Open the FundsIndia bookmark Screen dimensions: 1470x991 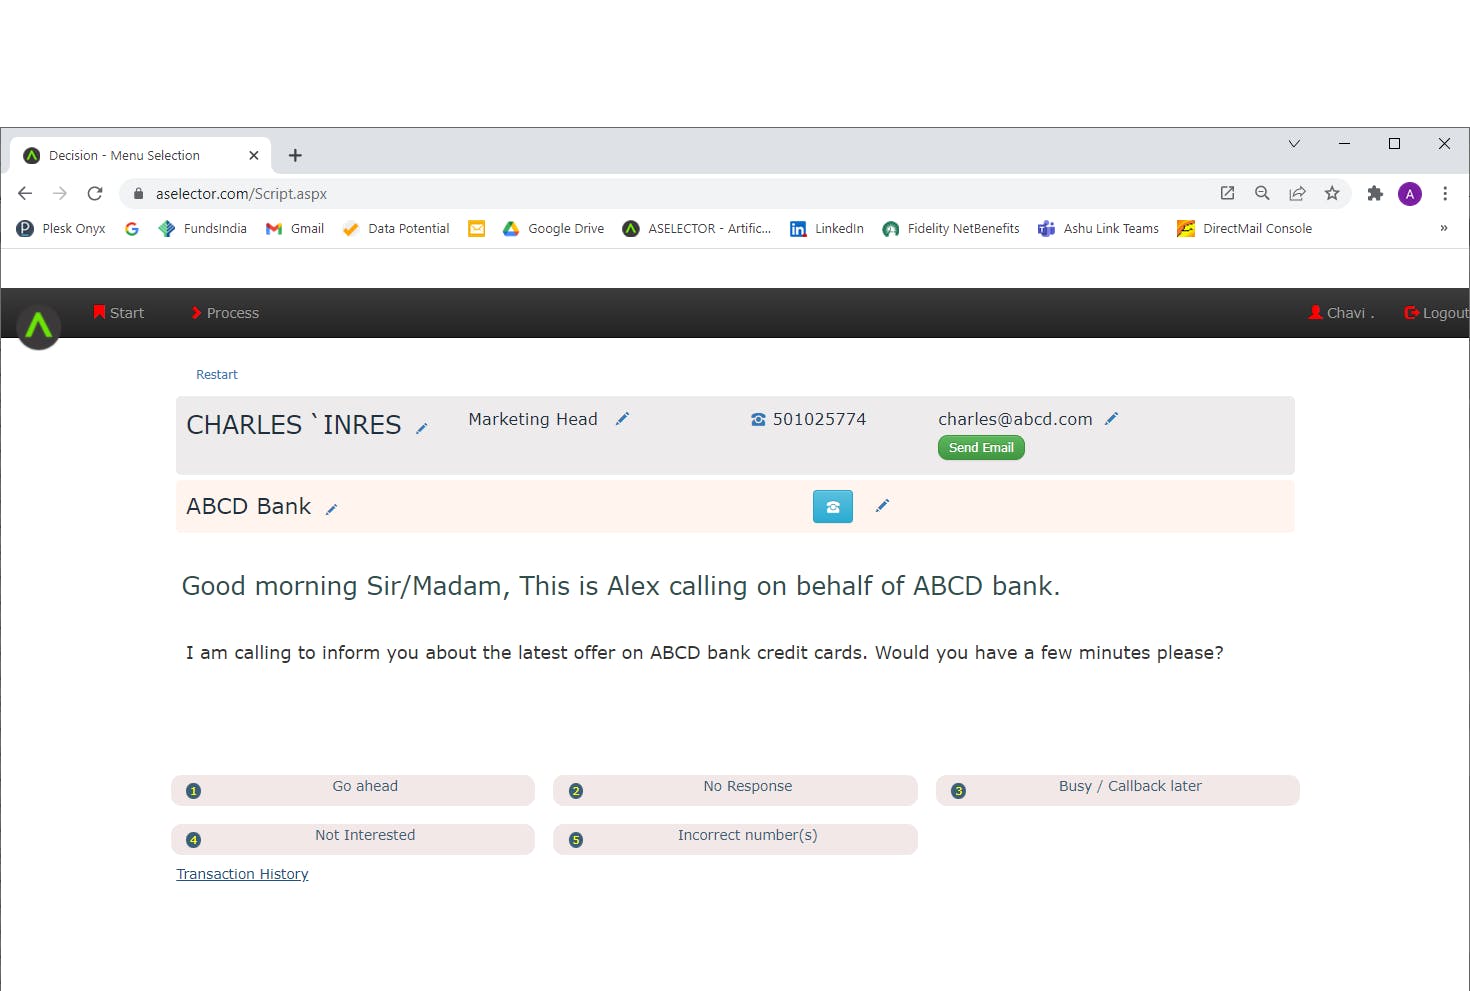(x=203, y=228)
